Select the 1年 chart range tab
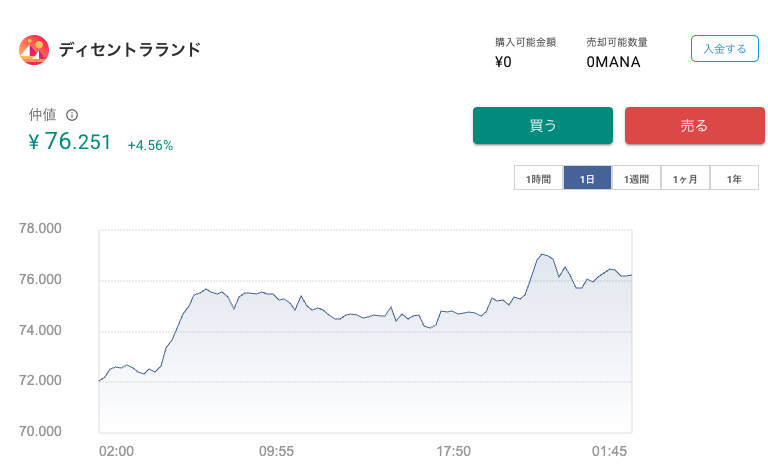 click(x=734, y=178)
